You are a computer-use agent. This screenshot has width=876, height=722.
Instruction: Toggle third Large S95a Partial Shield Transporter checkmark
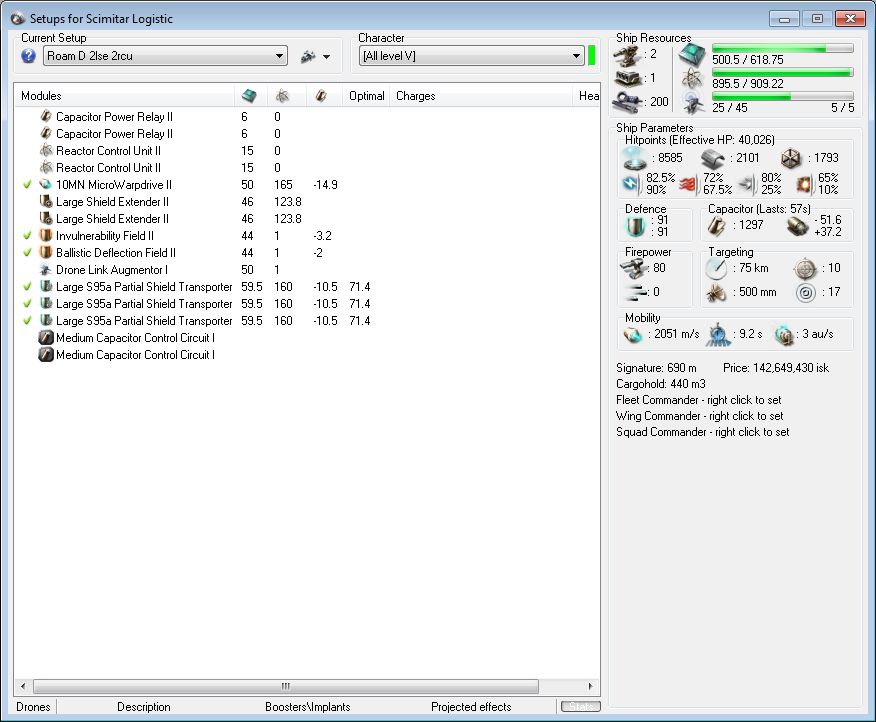pos(27,321)
